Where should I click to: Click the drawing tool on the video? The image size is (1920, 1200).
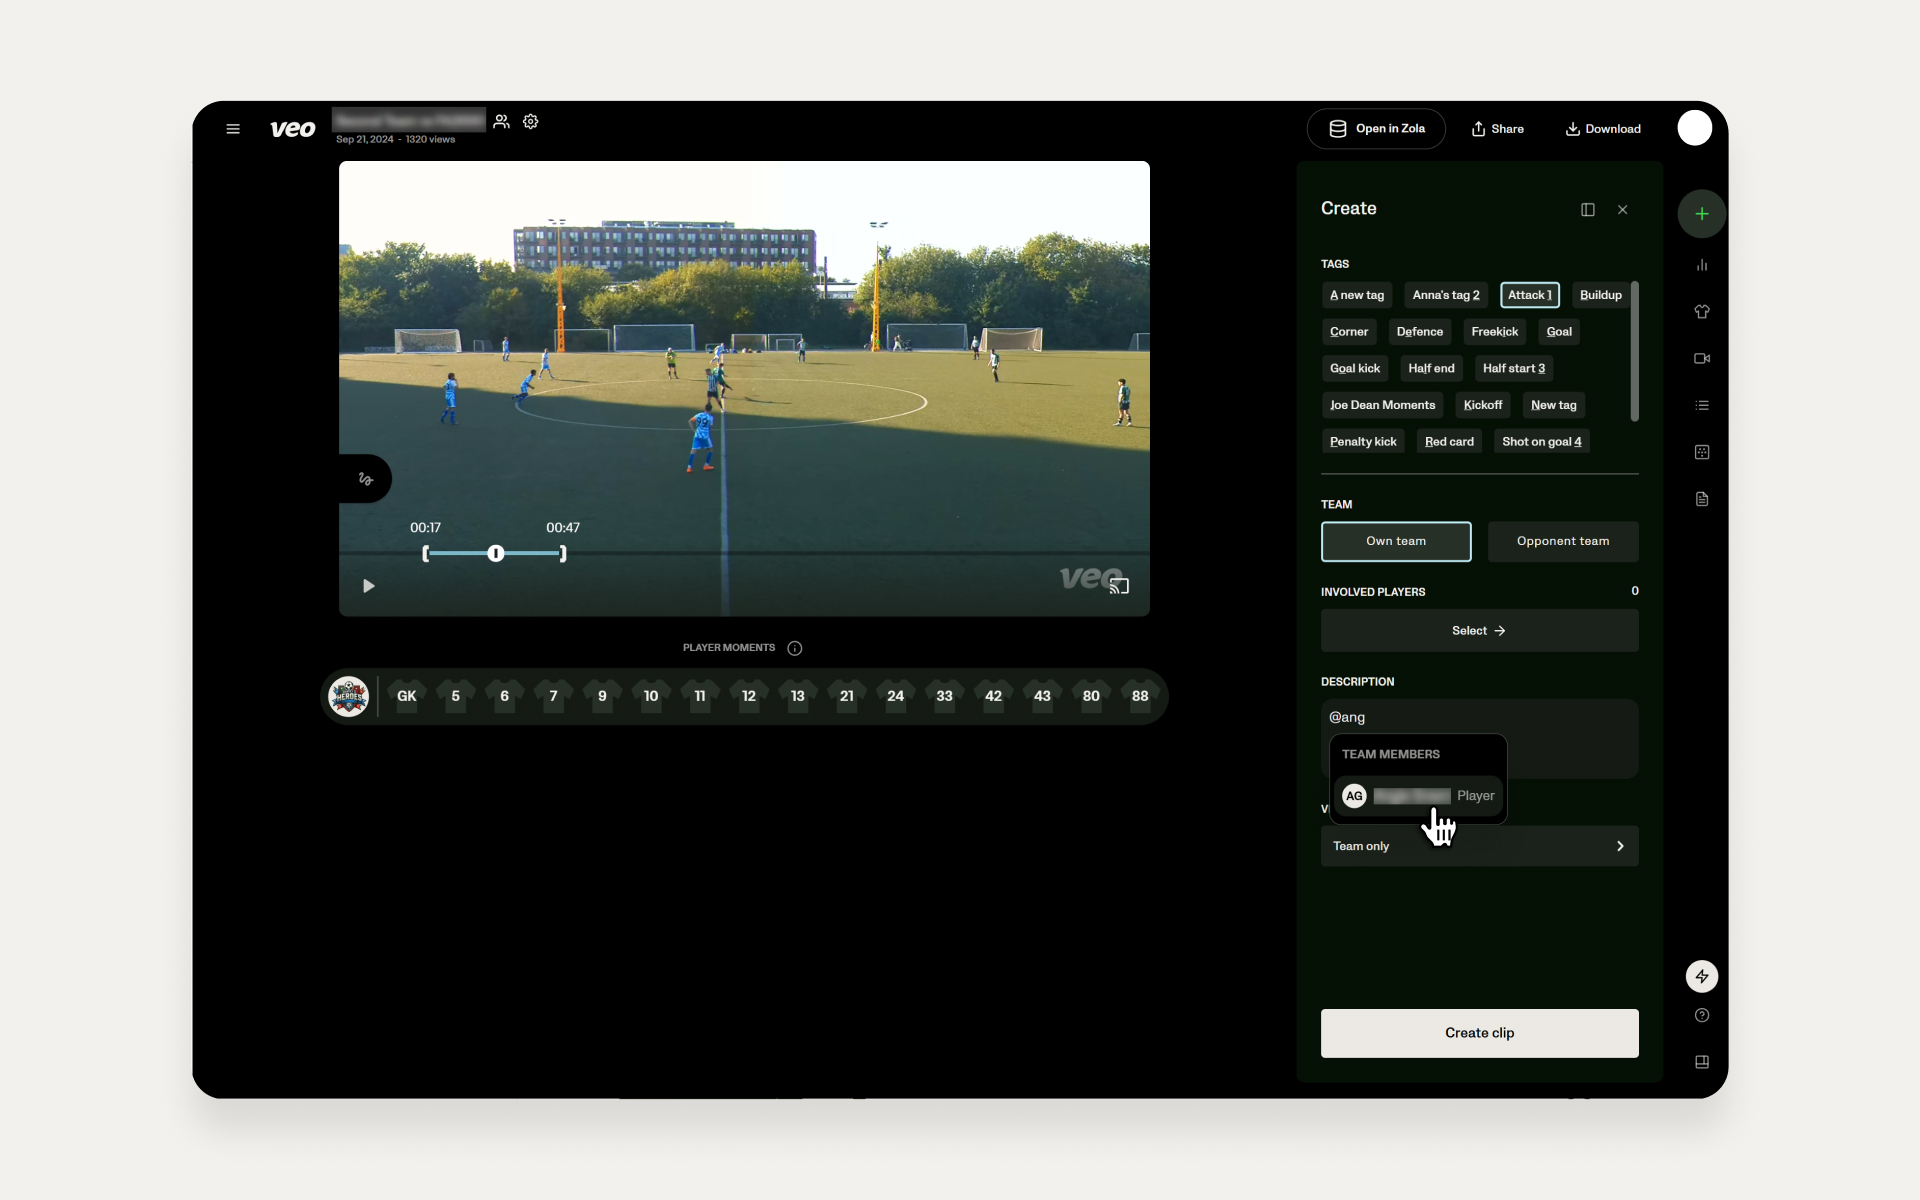pyautogui.click(x=366, y=479)
